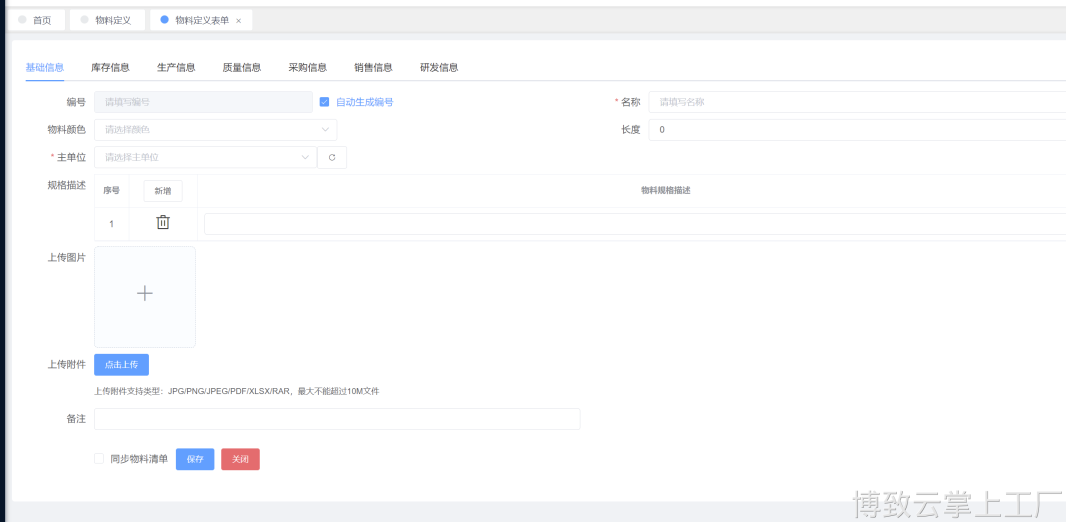The width and height of the screenshot is (1066, 522).
Task: Click the blue 保存 button
Action: pos(195,459)
